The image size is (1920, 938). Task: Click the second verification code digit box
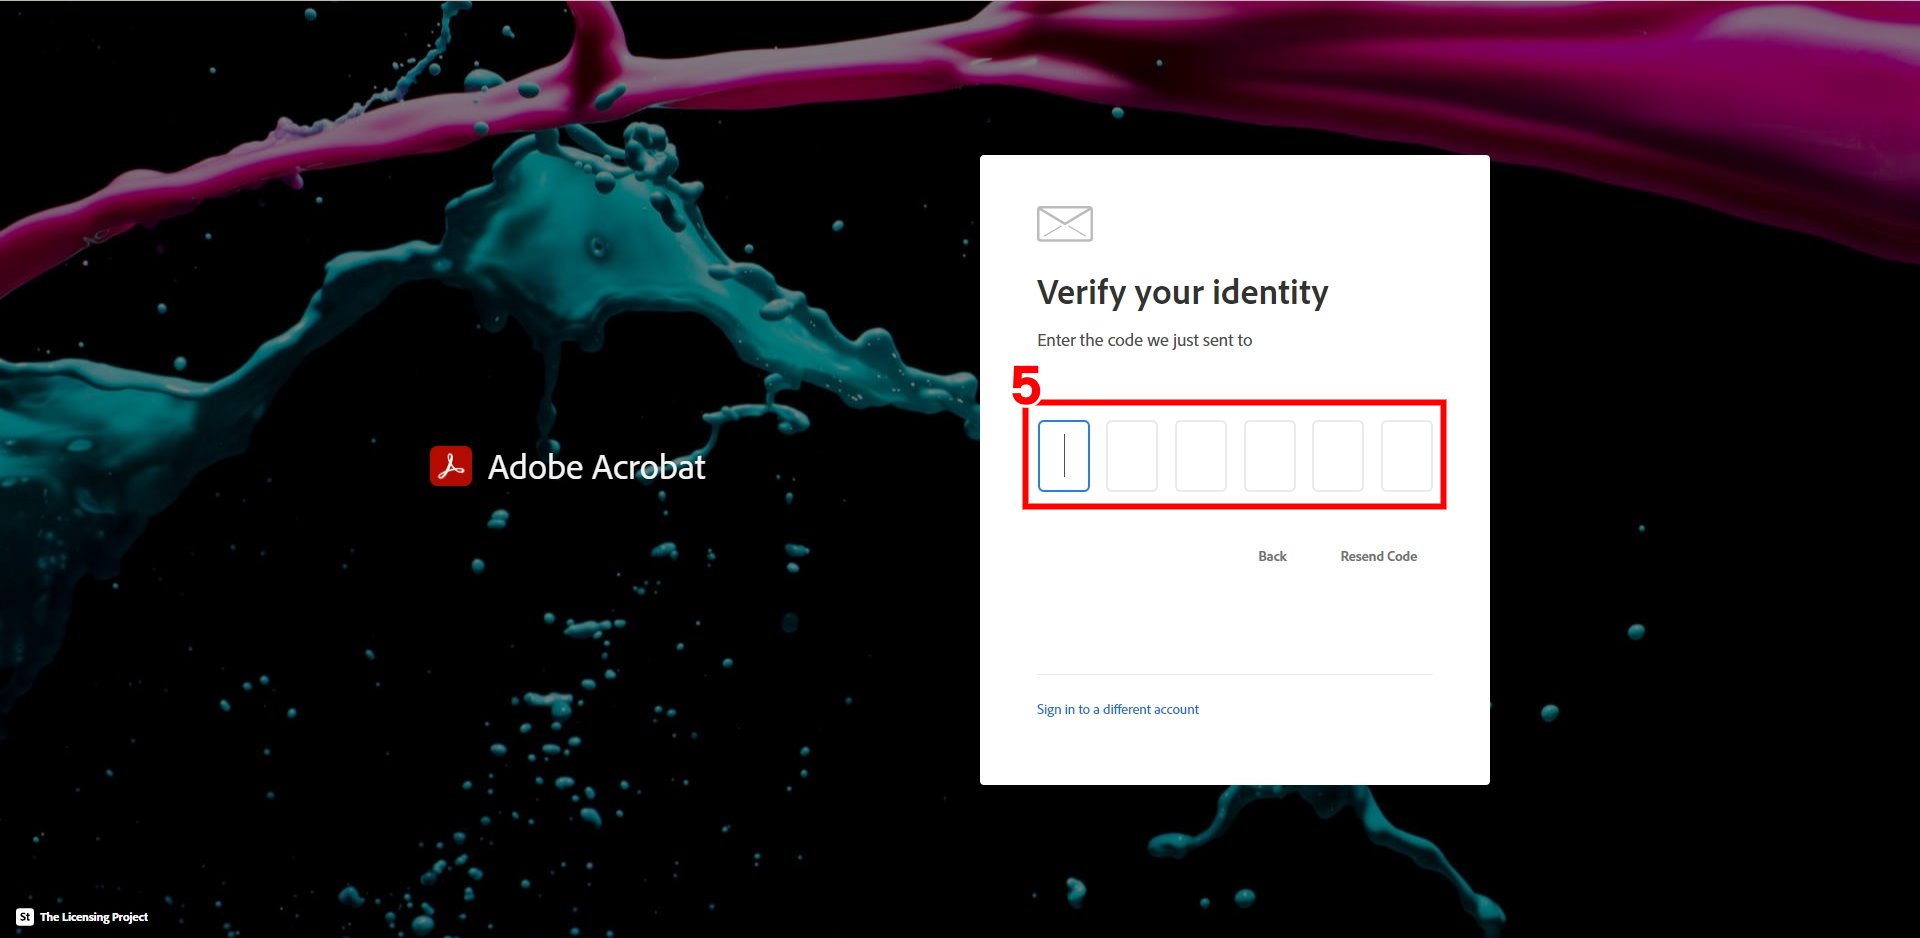(1132, 456)
